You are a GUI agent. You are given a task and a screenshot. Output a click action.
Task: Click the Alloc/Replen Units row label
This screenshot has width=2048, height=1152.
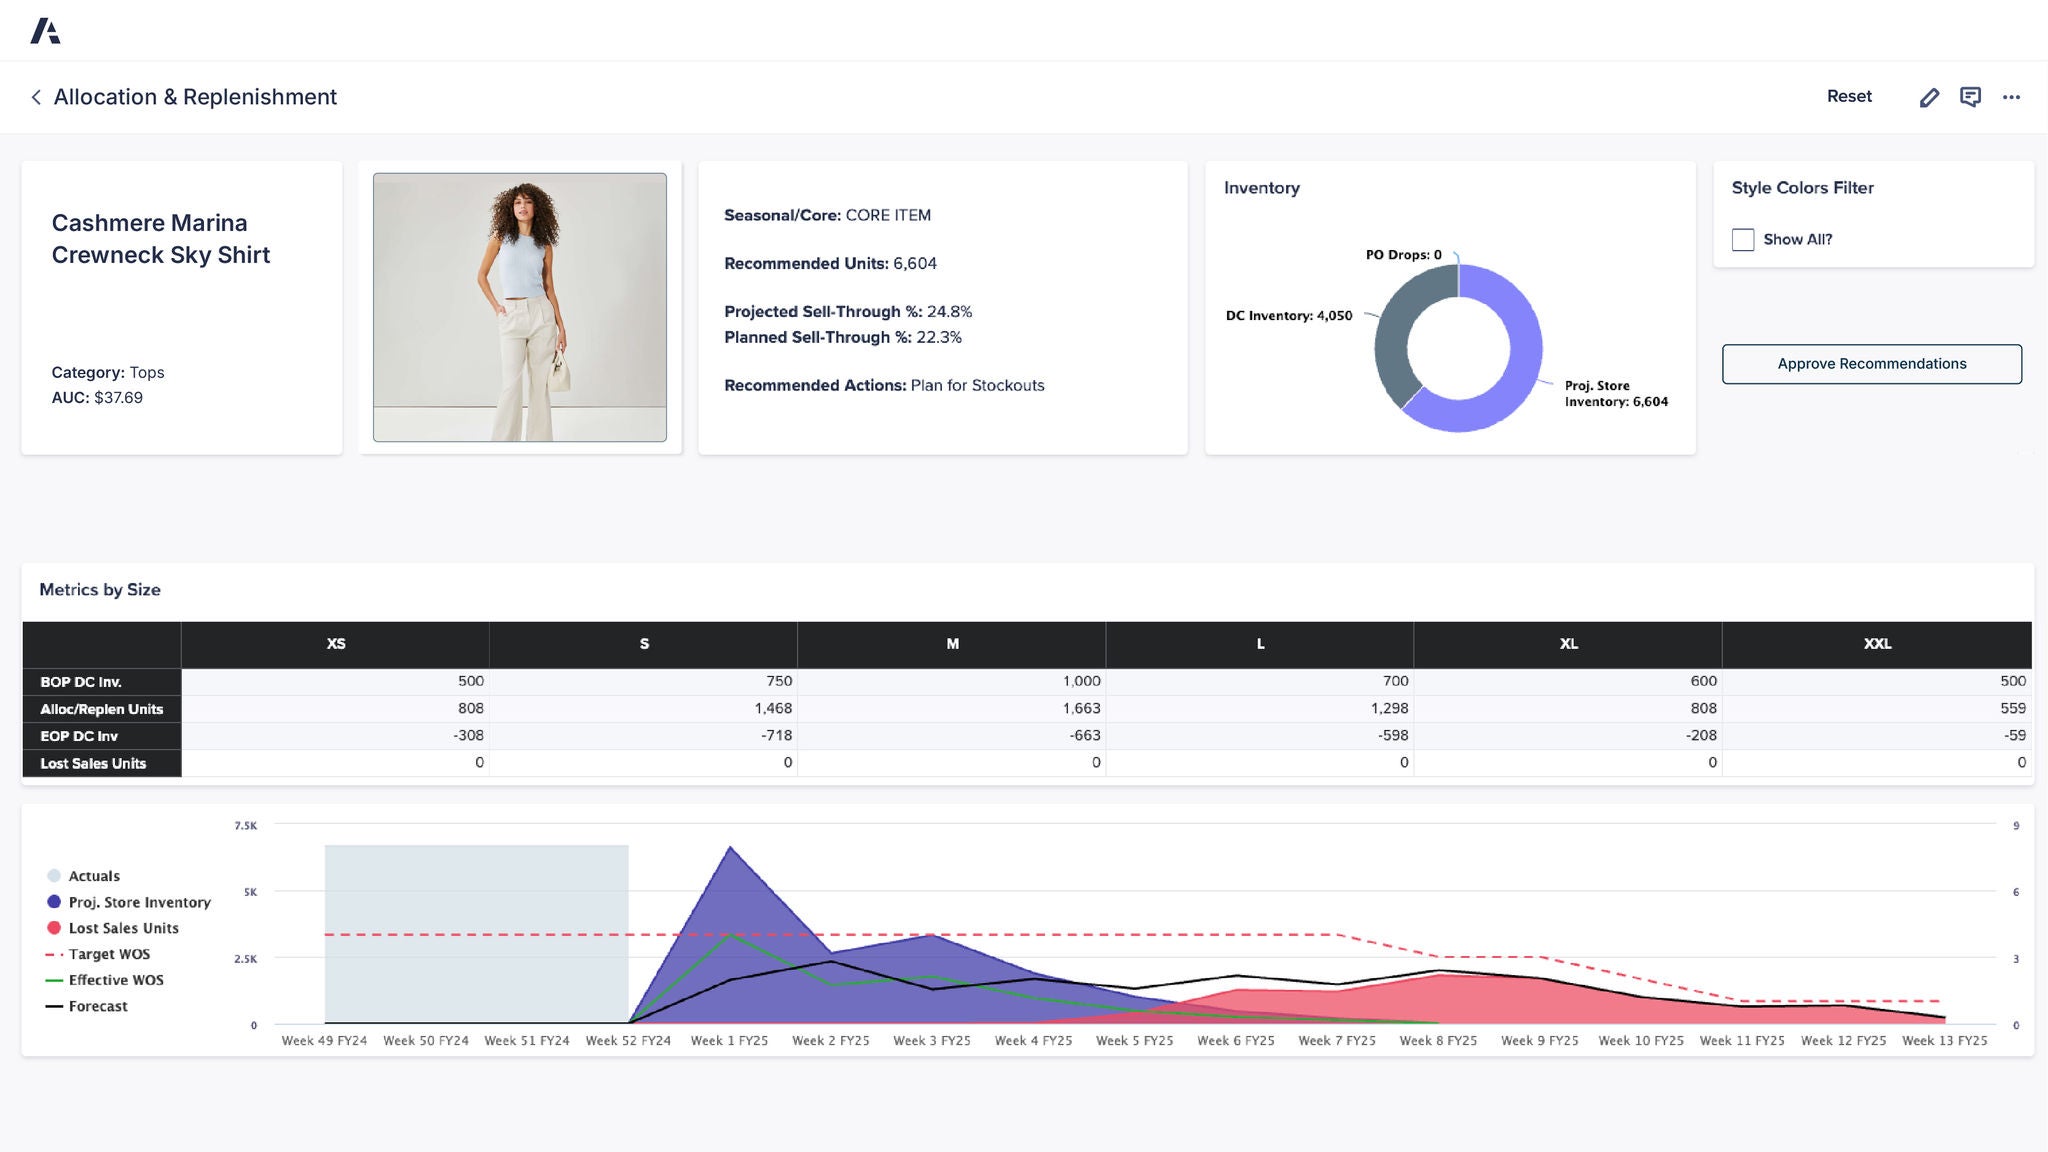pyautogui.click(x=101, y=708)
